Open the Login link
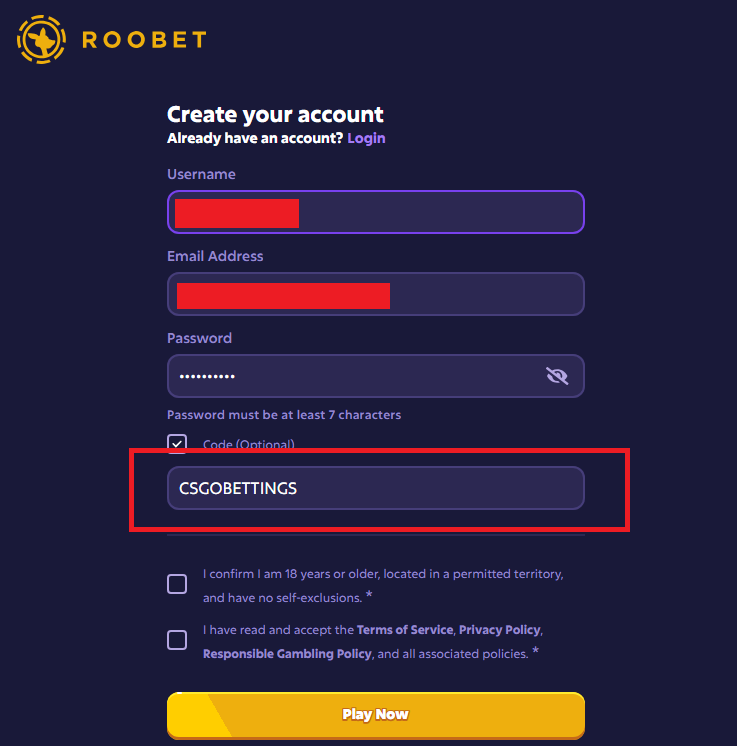 click(x=366, y=138)
